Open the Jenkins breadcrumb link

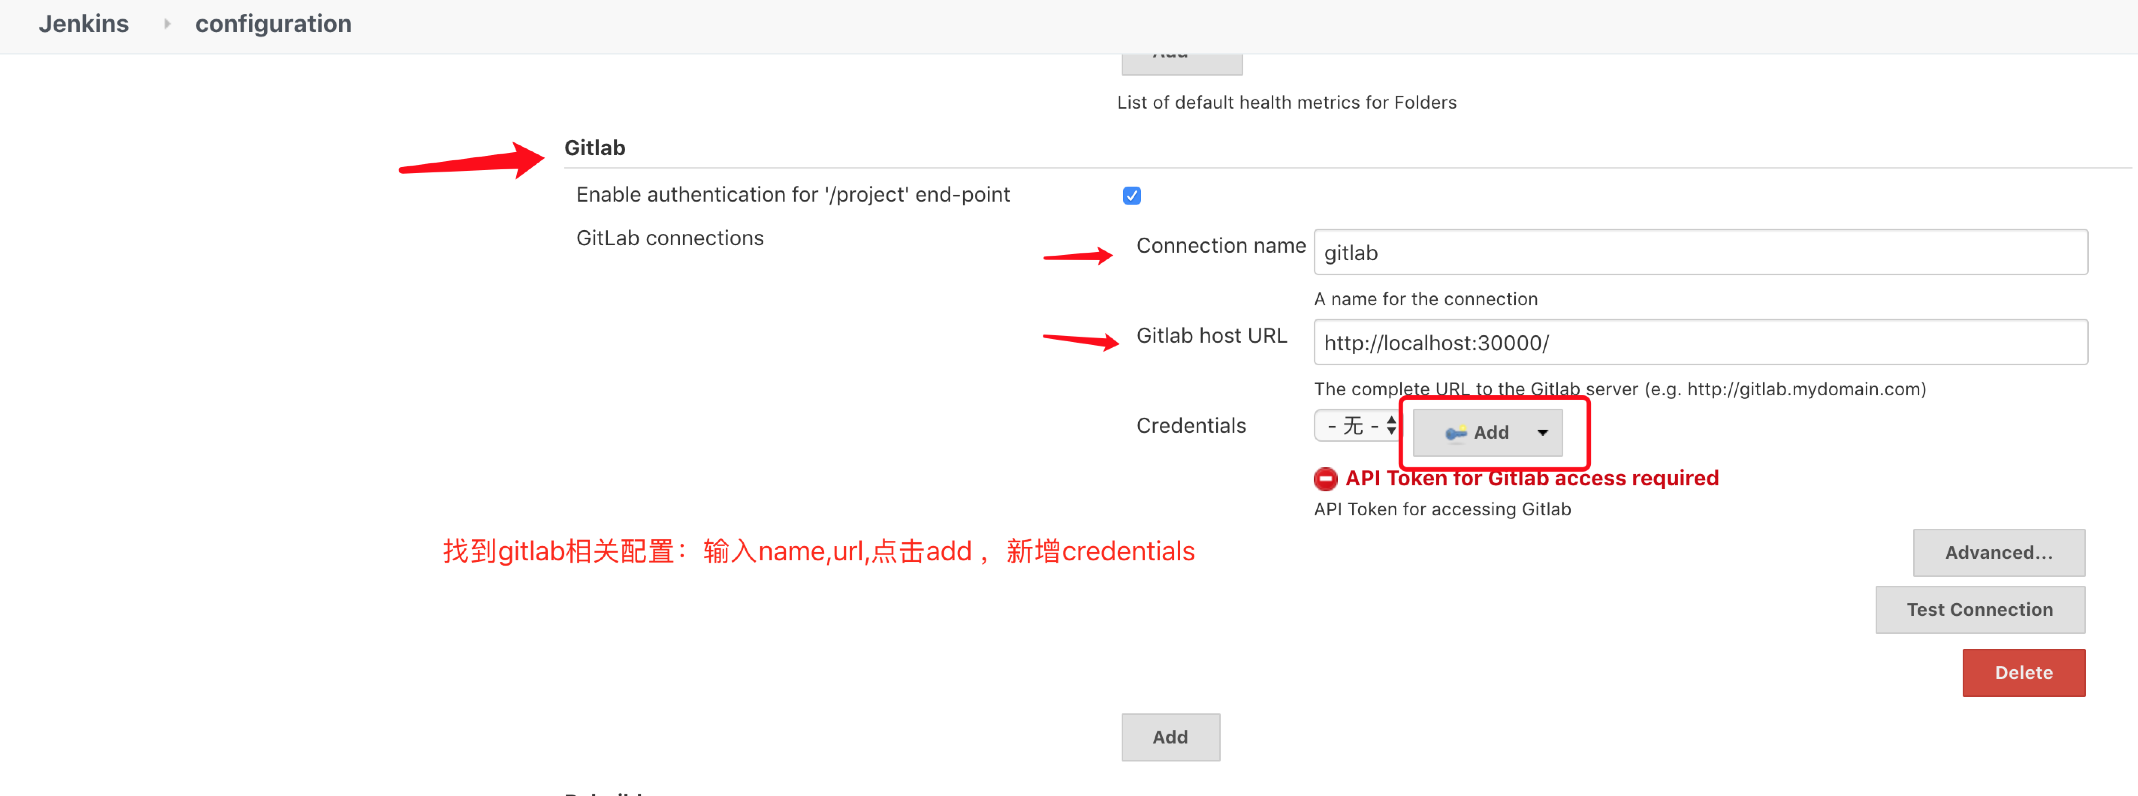tap(84, 24)
